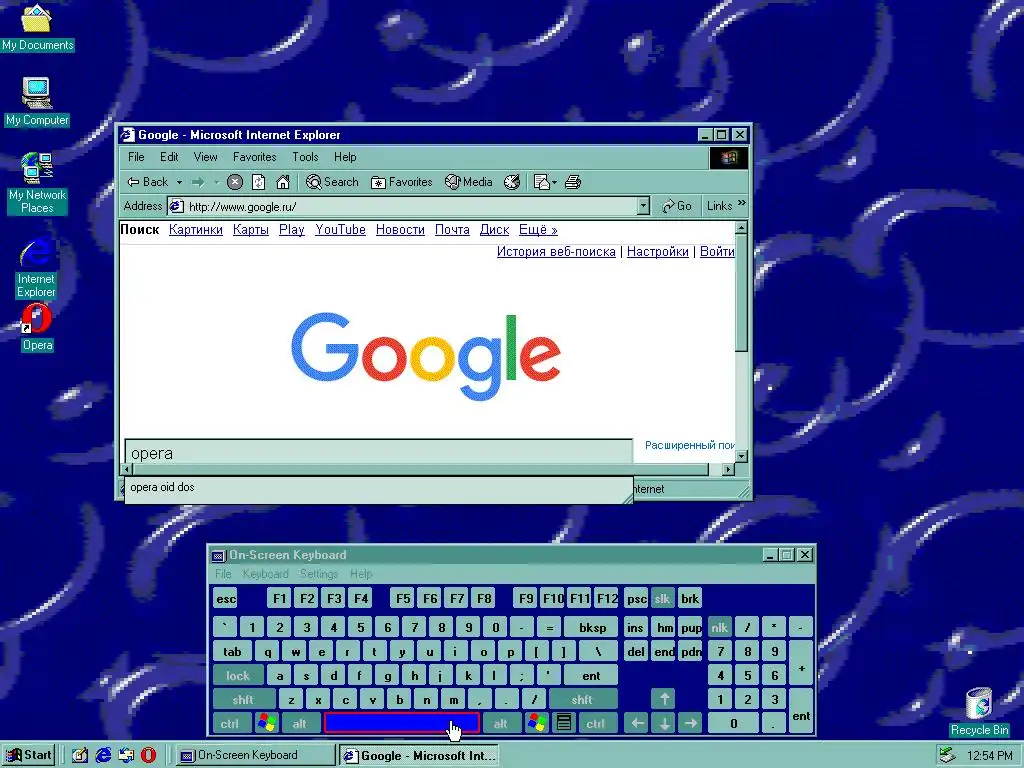The width and height of the screenshot is (1024, 768).
Task: Open the Favorites menu in Internet Explorer
Action: [255, 157]
